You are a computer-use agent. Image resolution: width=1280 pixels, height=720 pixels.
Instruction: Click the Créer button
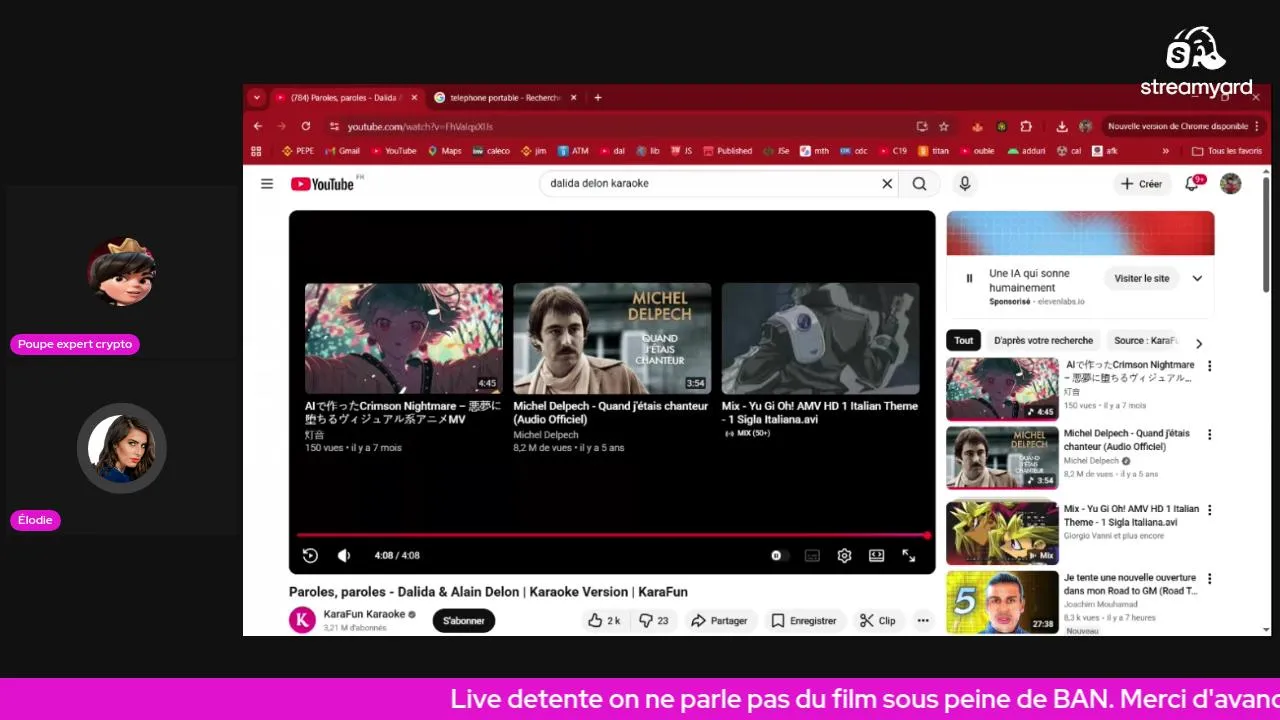point(1141,184)
